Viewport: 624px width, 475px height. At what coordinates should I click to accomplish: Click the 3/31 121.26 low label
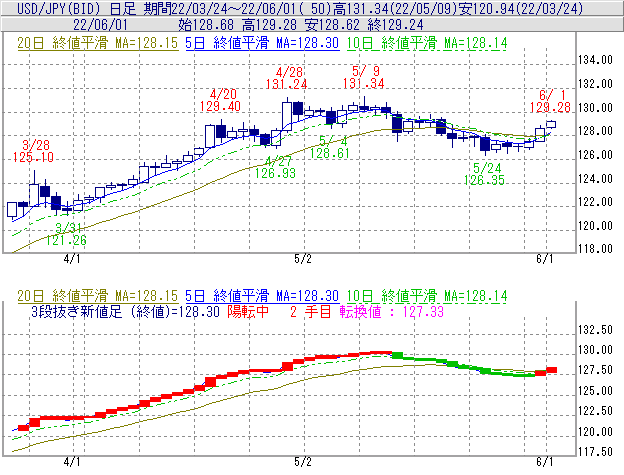(66, 234)
